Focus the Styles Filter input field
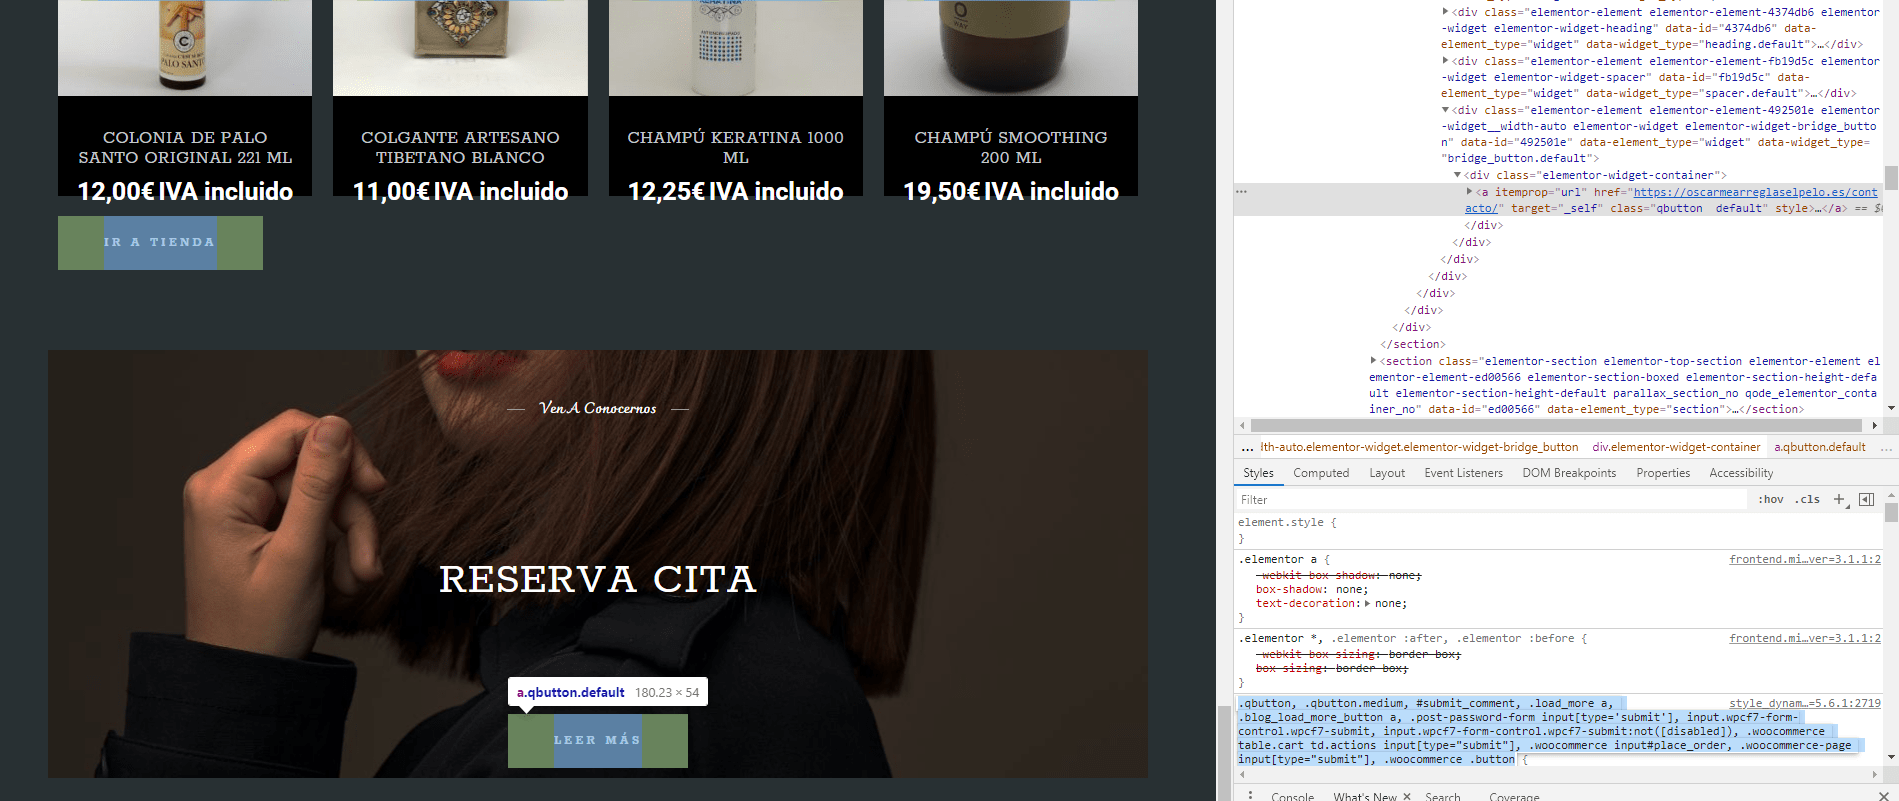 pyautogui.click(x=1490, y=500)
